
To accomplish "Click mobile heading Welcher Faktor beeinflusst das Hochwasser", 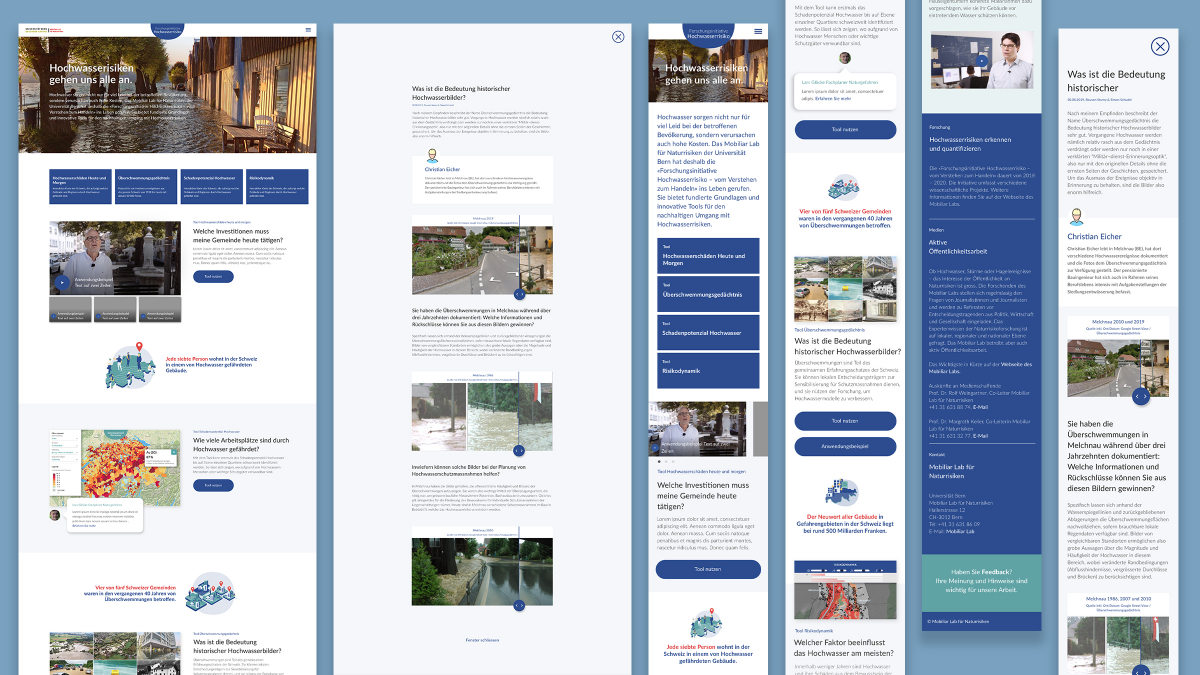I will click(x=845, y=647).
